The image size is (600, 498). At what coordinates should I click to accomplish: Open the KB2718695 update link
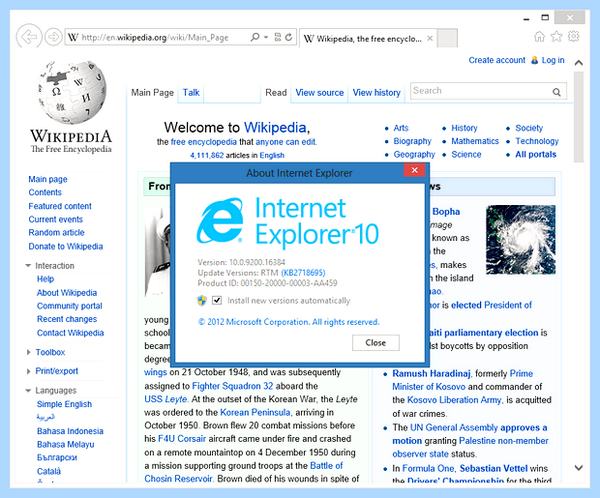click(x=303, y=273)
